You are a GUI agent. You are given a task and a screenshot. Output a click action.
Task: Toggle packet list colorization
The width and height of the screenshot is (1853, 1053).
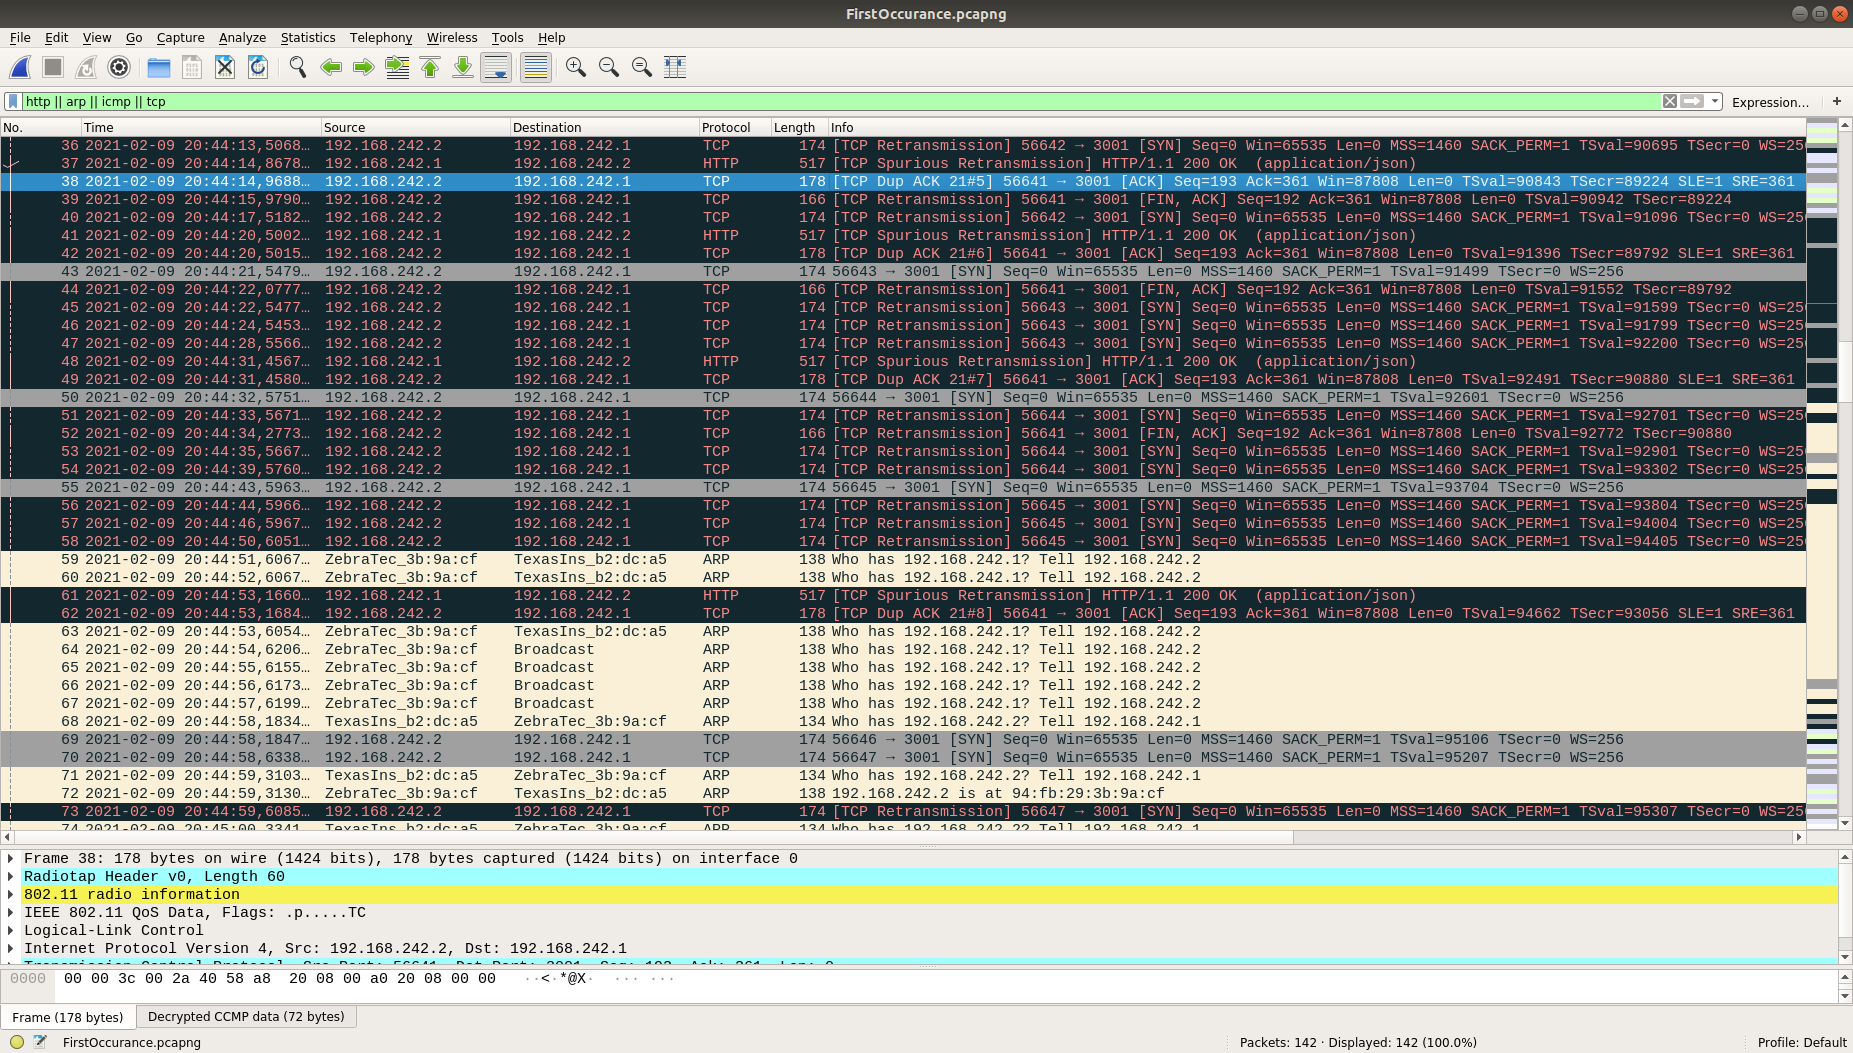[x=536, y=67]
